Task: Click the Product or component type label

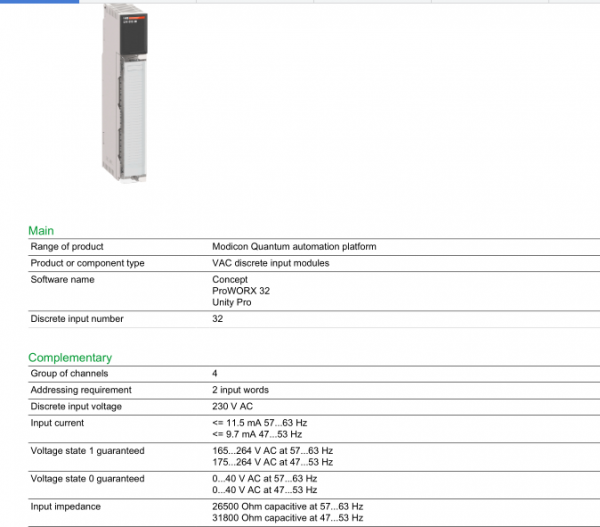Action: tap(88, 263)
